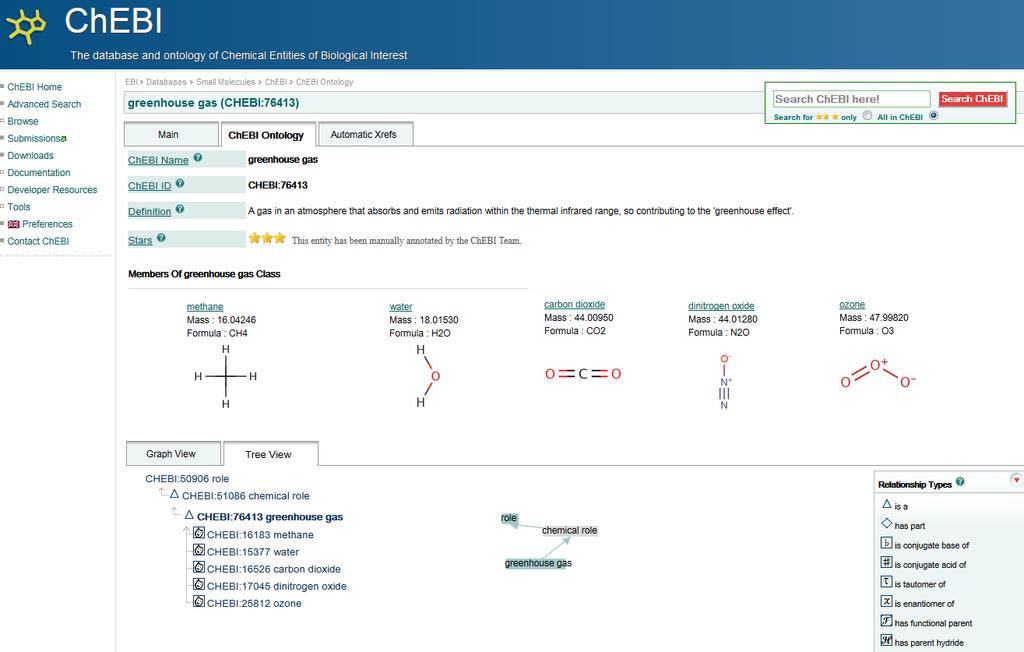Click the 'has functional parent' legend icon
This screenshot has width=1024, height=652.
[x=886, y=621]
